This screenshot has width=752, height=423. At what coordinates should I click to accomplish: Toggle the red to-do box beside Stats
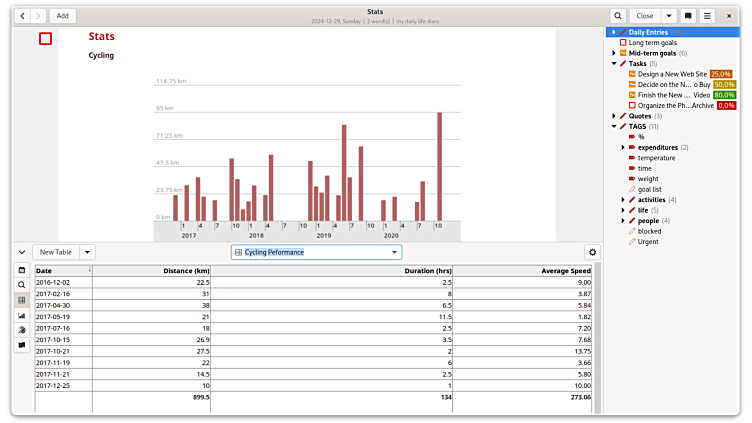(46, 38)
